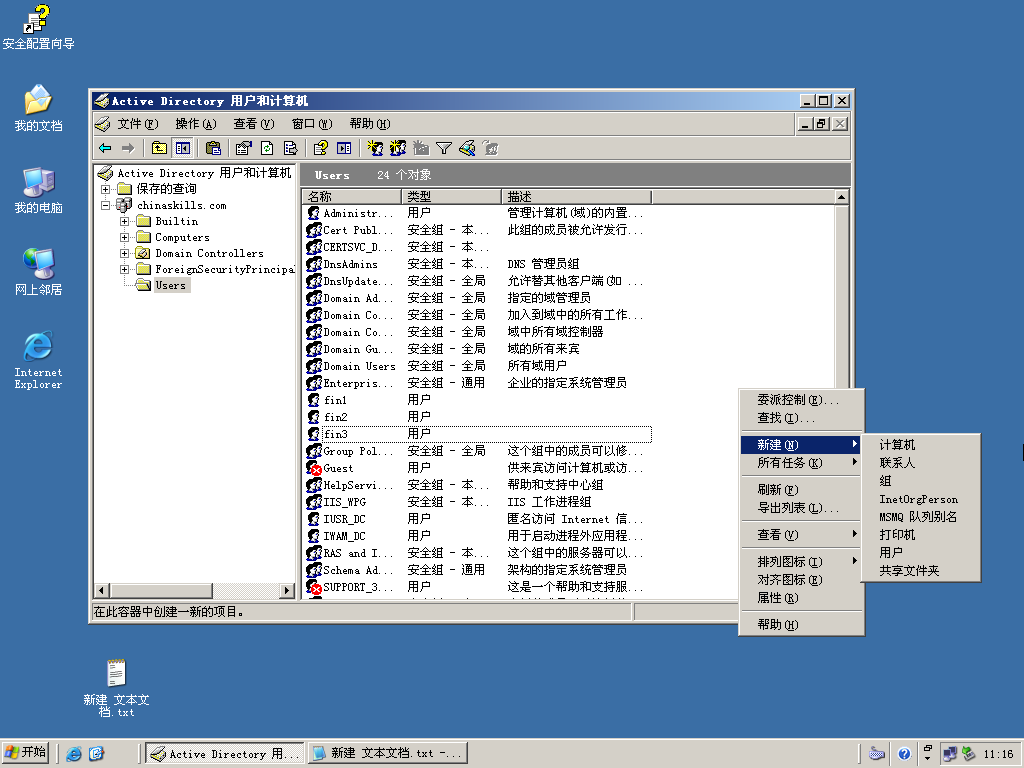Image resolution: width=1024 pixels, height=768 pixels.
Task: Click the Forward arrow toolbar icon
Action: point(128,148)
